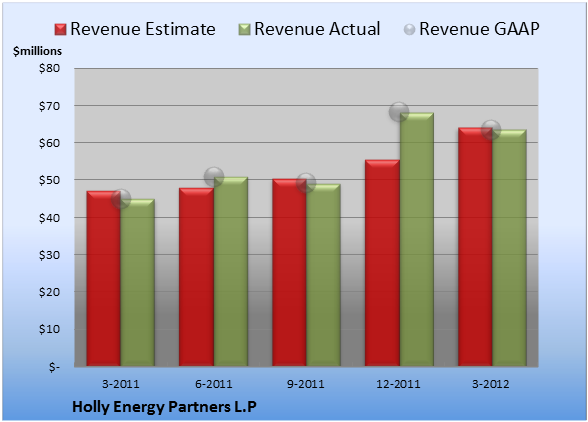Click the "3-2011" x-axis label
The image size is (588, 422).
pos(121,384)
